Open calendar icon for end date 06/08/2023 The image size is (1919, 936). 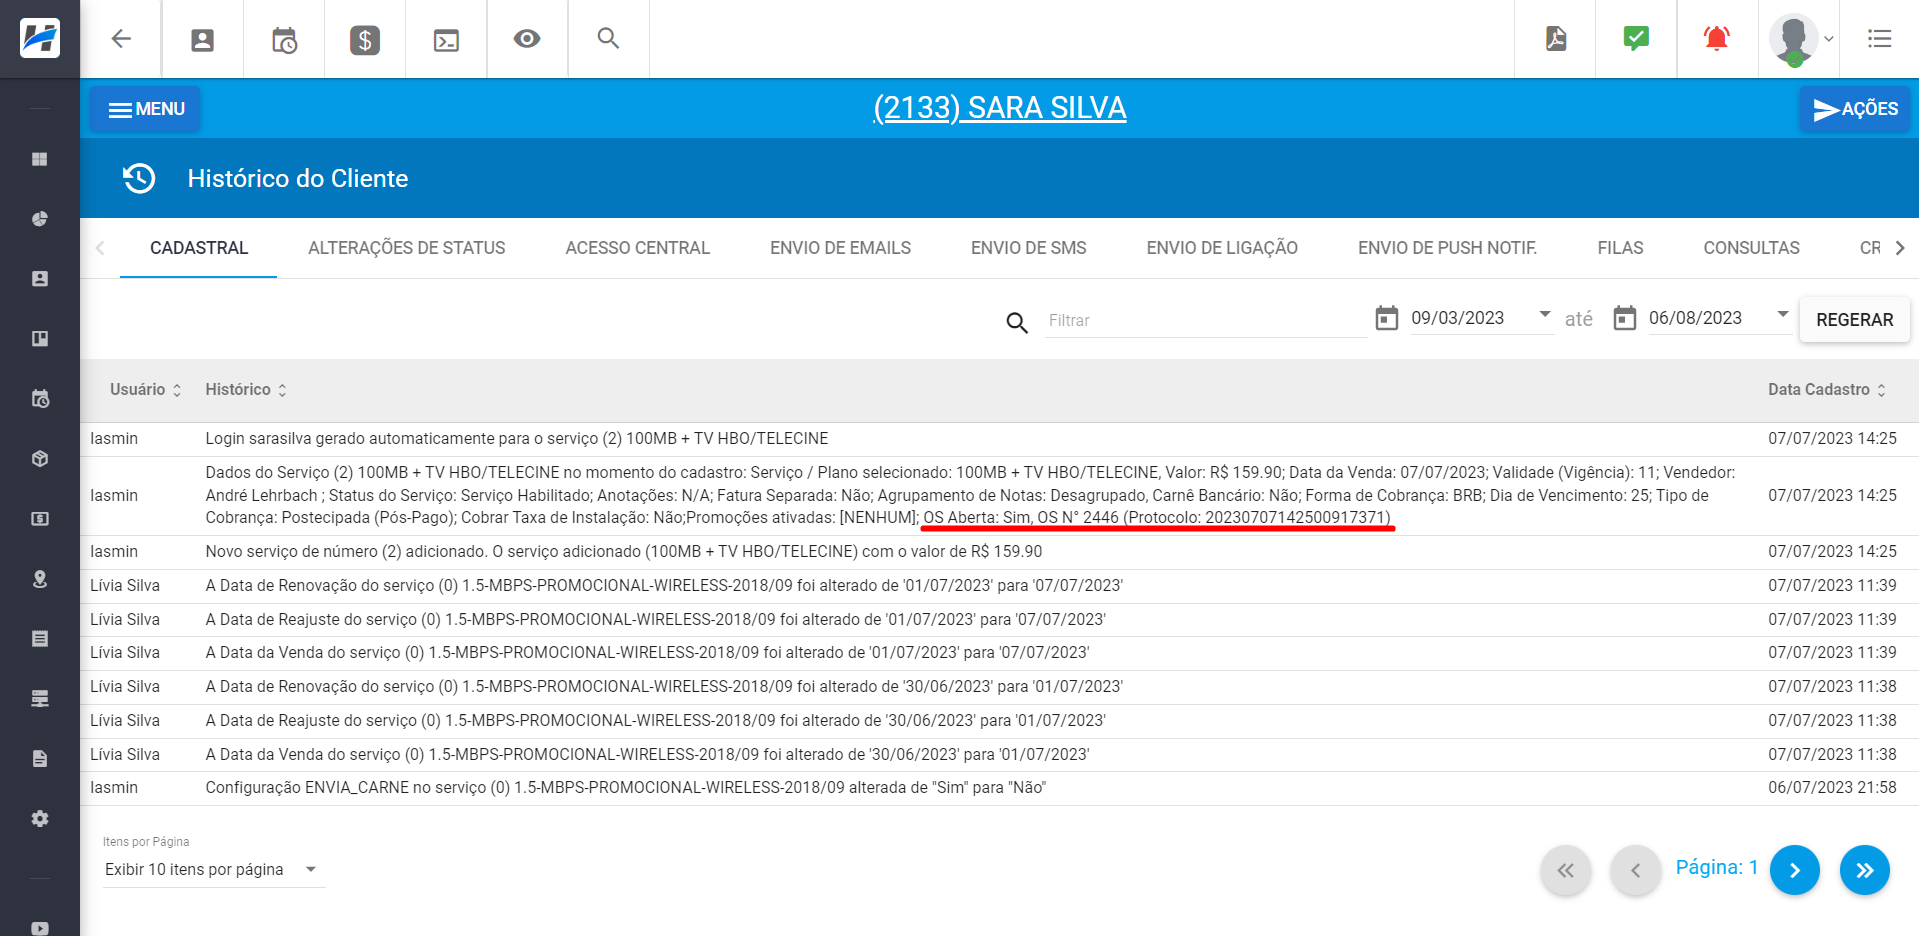click(1625, 318)
